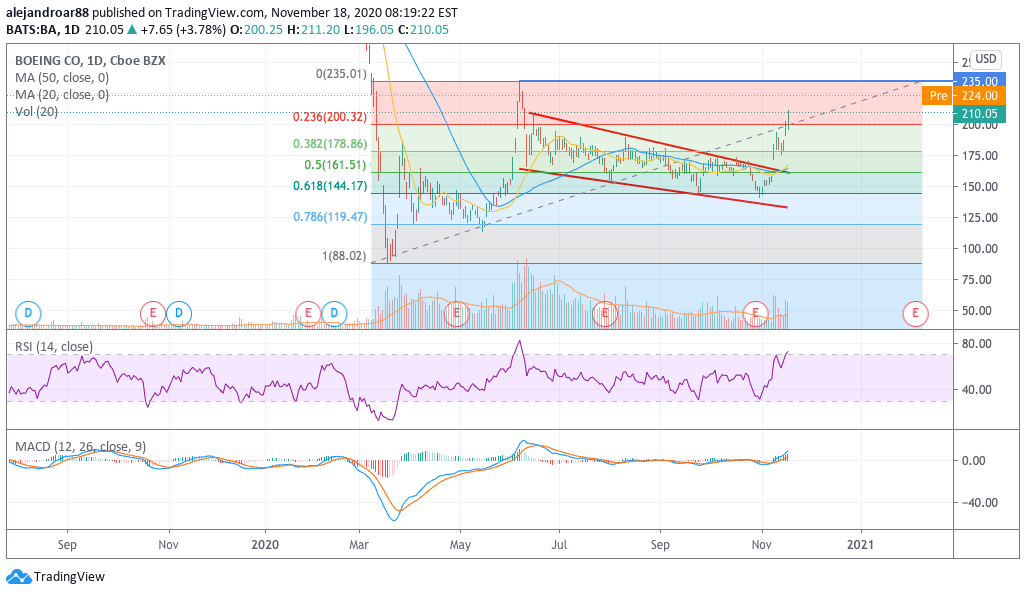This screenshot has width=1026, height=595.
Task: Click the TradingView cloud logo
Action: (x=18, y=577)
